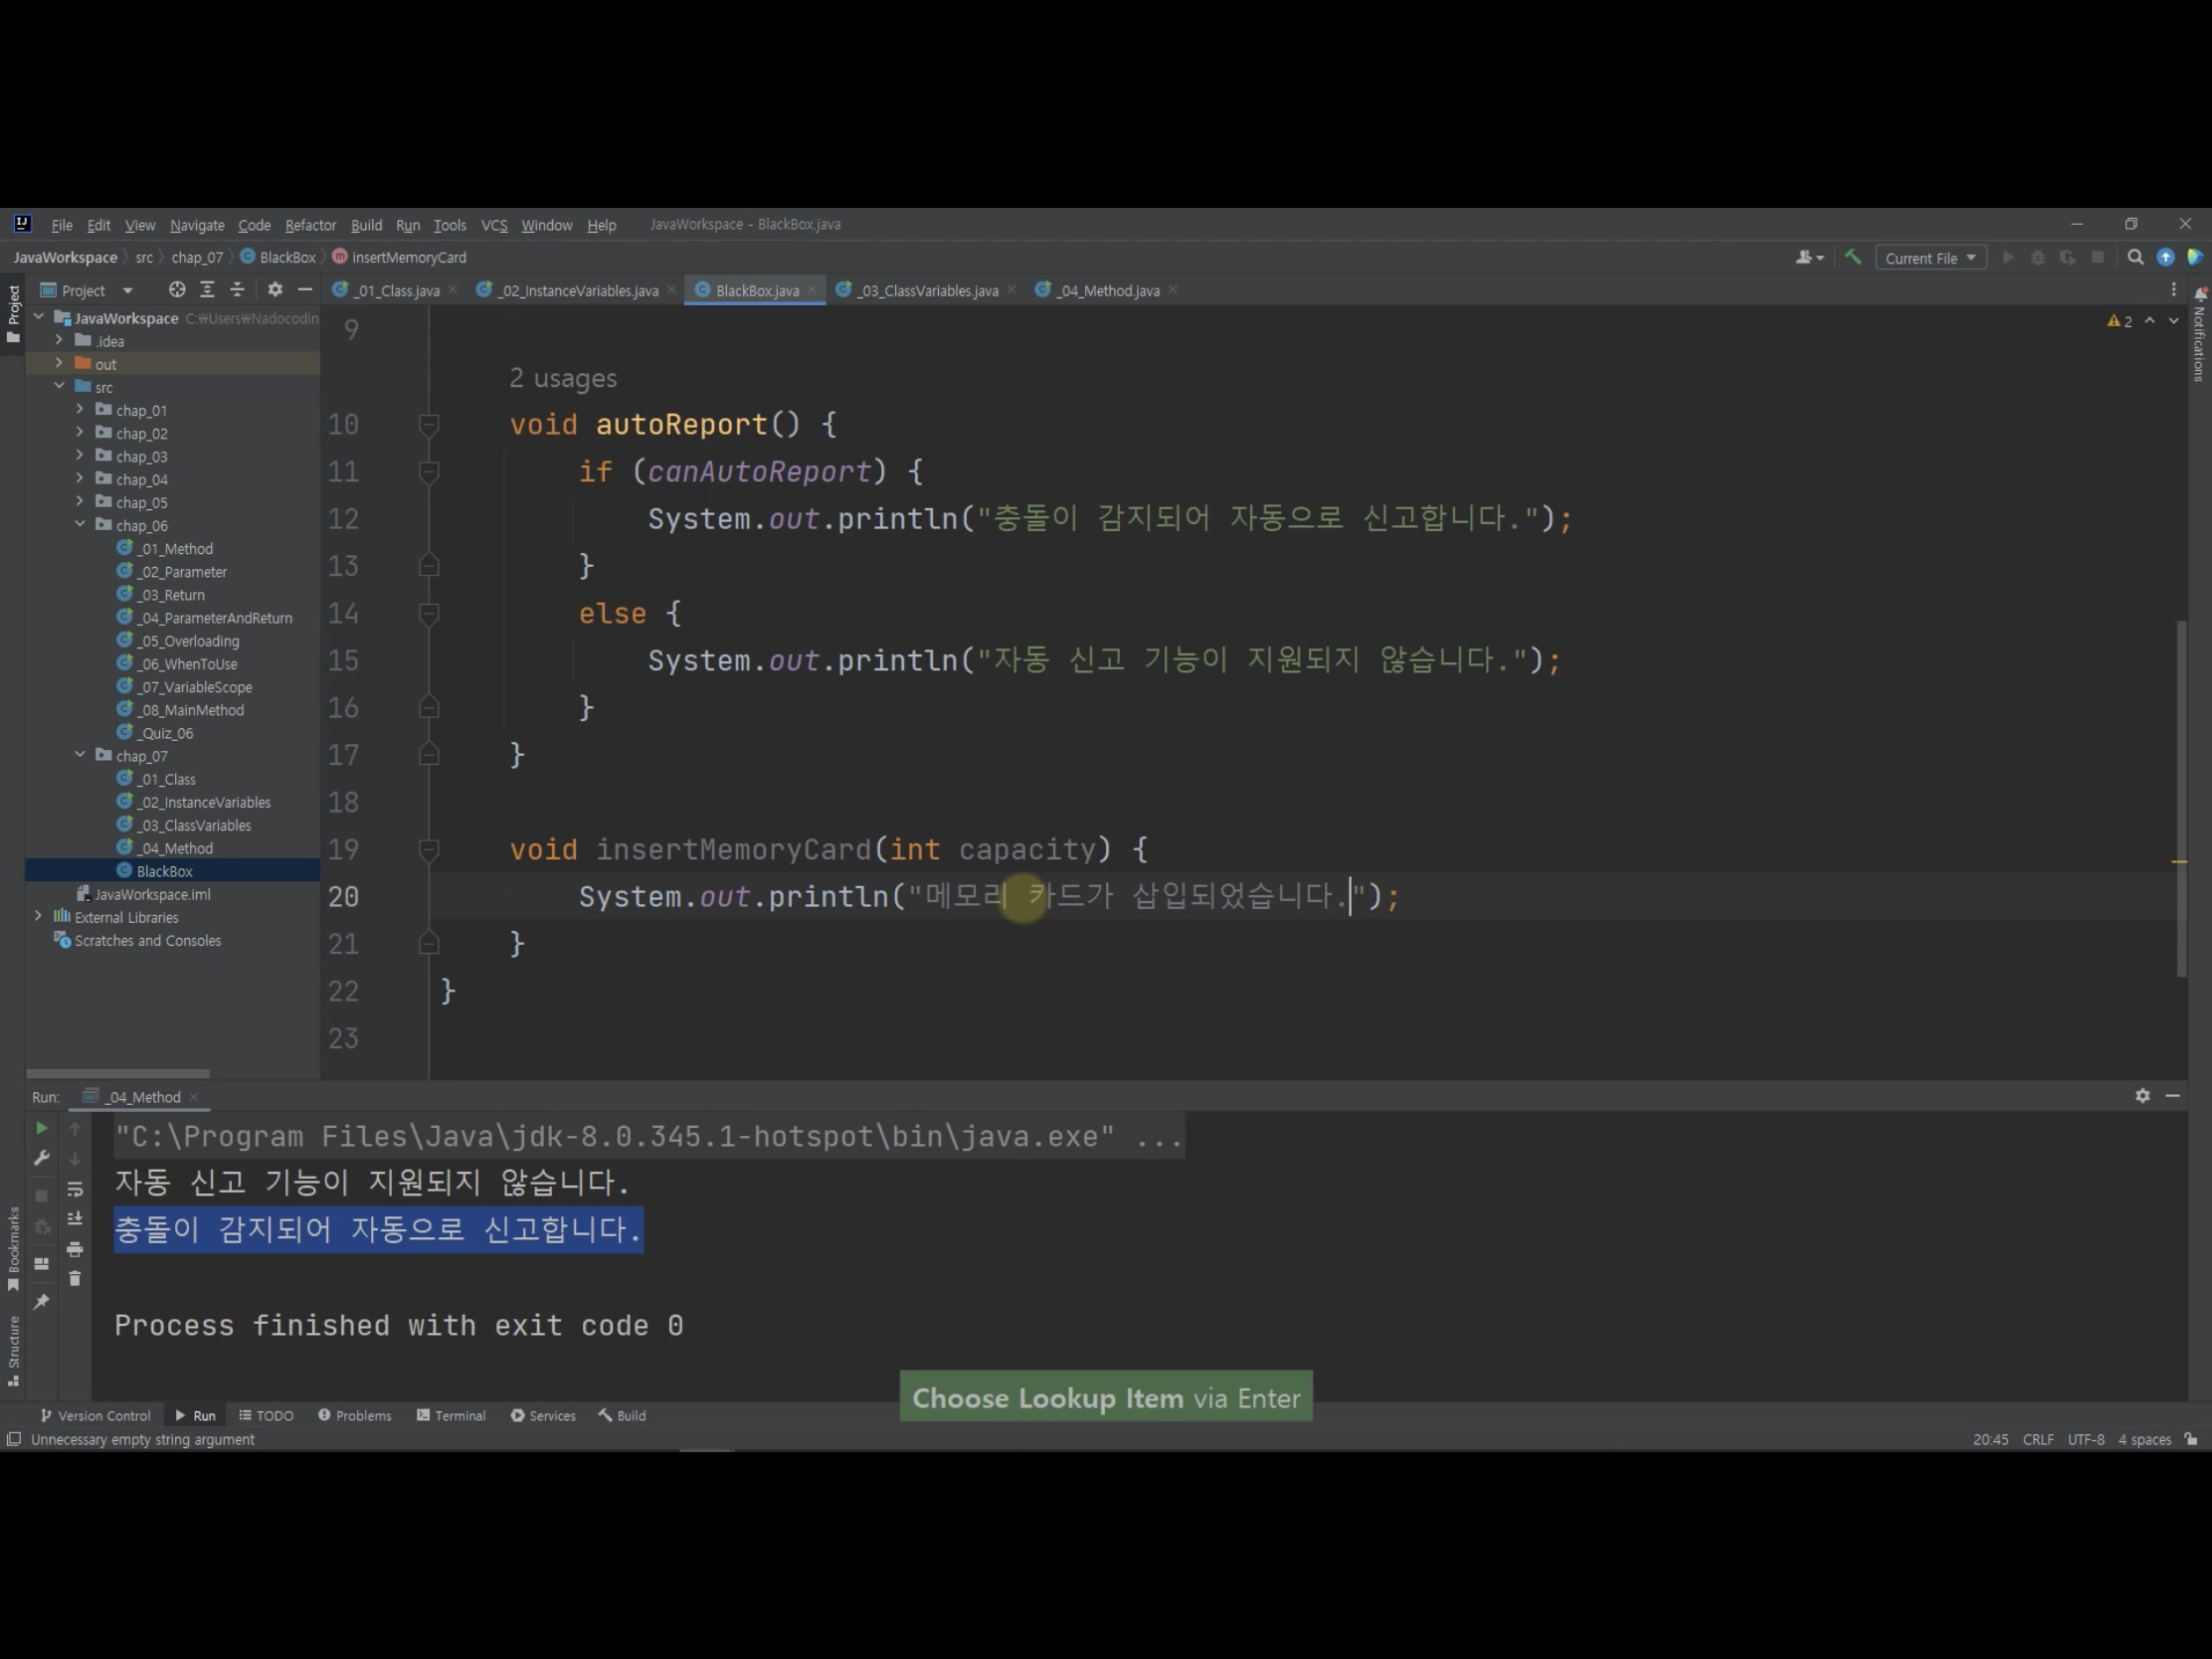
Task: Click the Build project hammer icon
Action: (1853, 257)
